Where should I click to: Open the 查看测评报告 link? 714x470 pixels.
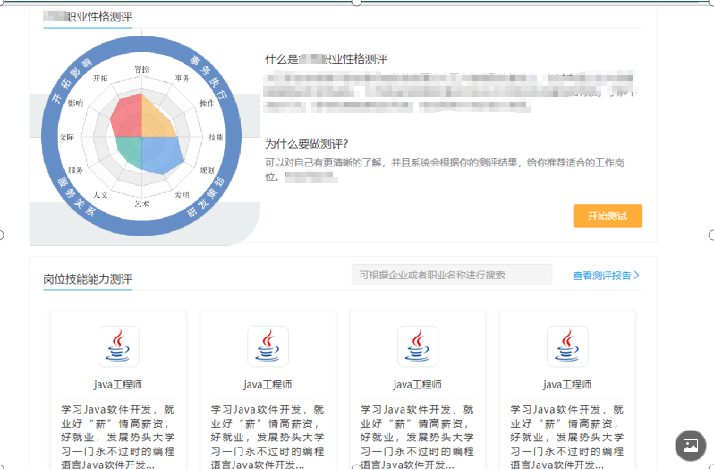[x=601, y=275]
